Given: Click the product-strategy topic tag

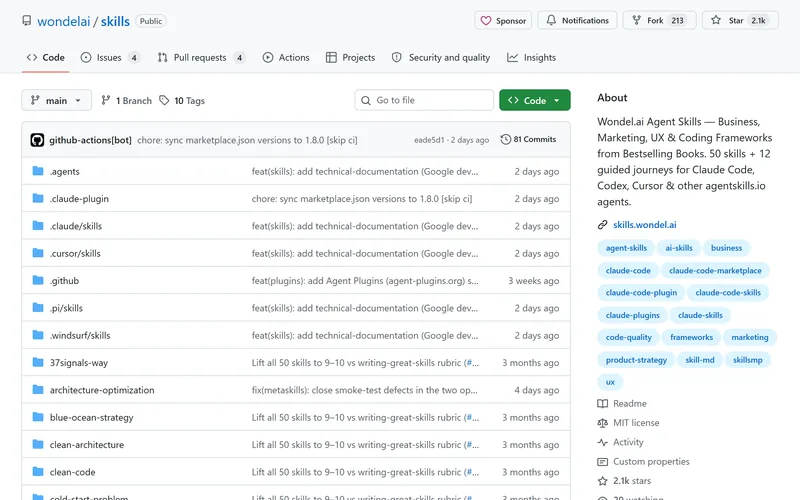Looking at the screenshot, I should pos(636,360).
